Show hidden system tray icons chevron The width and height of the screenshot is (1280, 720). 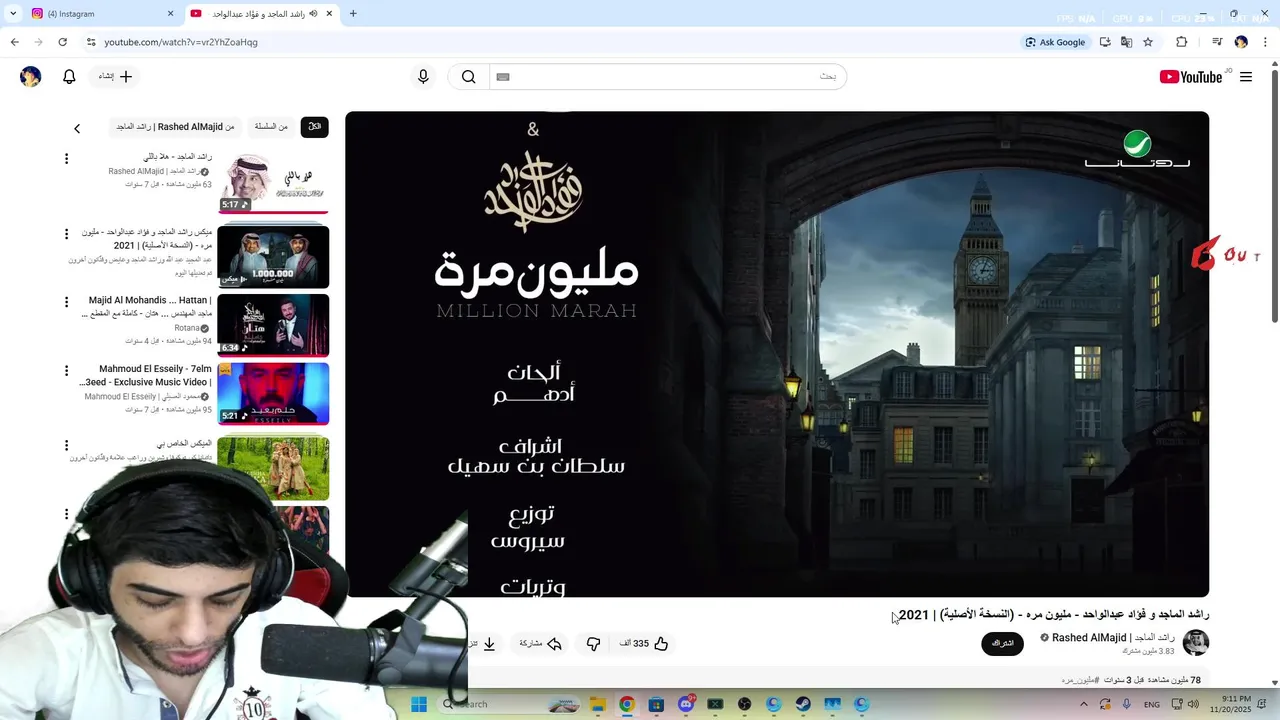tap(1083, 704)
